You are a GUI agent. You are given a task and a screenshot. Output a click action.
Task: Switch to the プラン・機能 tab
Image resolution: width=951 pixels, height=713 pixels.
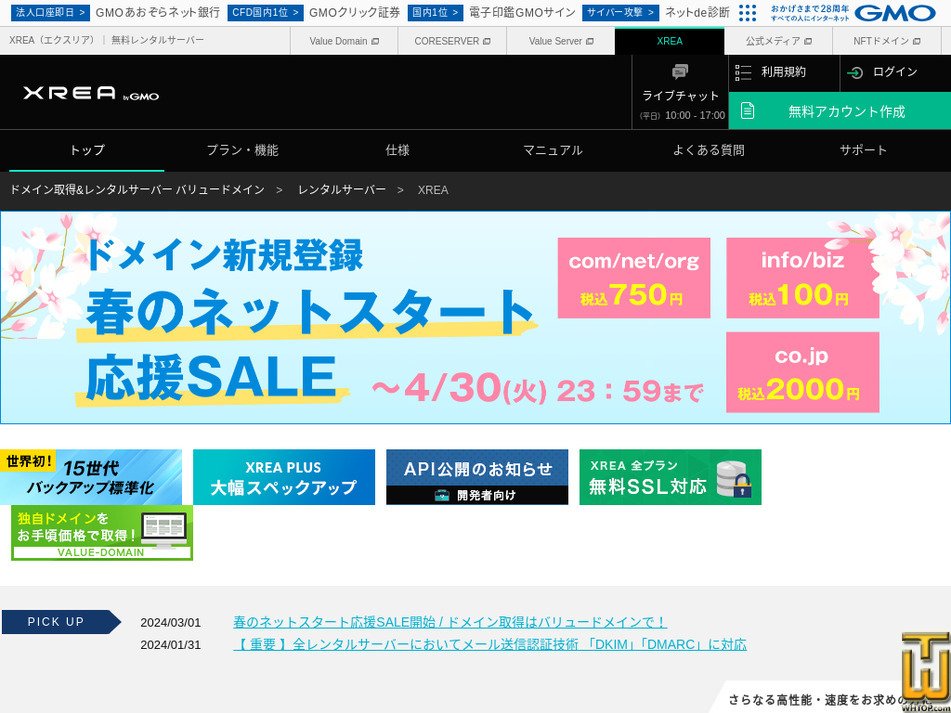(242, 149)
